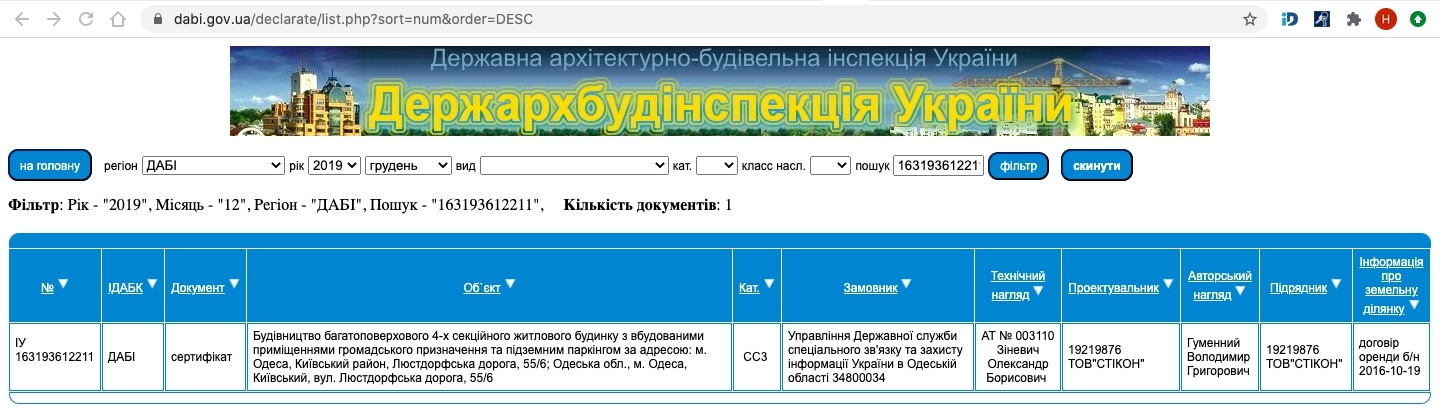Select the ДАБІ cell in the table row
Viewport: 1440px width, 407px height.
pos(133,356)
